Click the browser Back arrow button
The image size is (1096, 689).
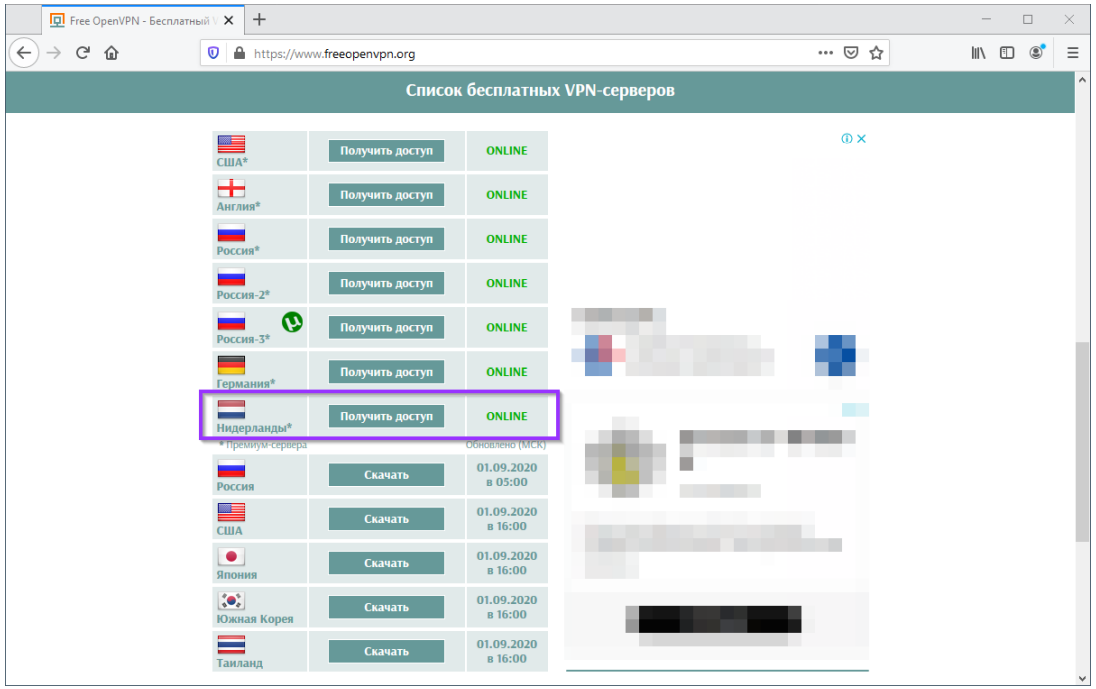(x=24, y=53)
